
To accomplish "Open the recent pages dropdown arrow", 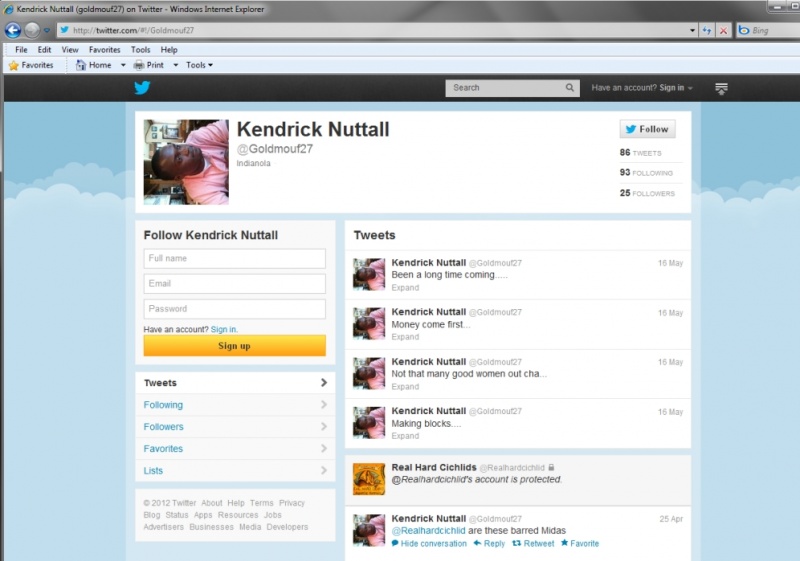I will pyautogui.click(x=46, y=31).
